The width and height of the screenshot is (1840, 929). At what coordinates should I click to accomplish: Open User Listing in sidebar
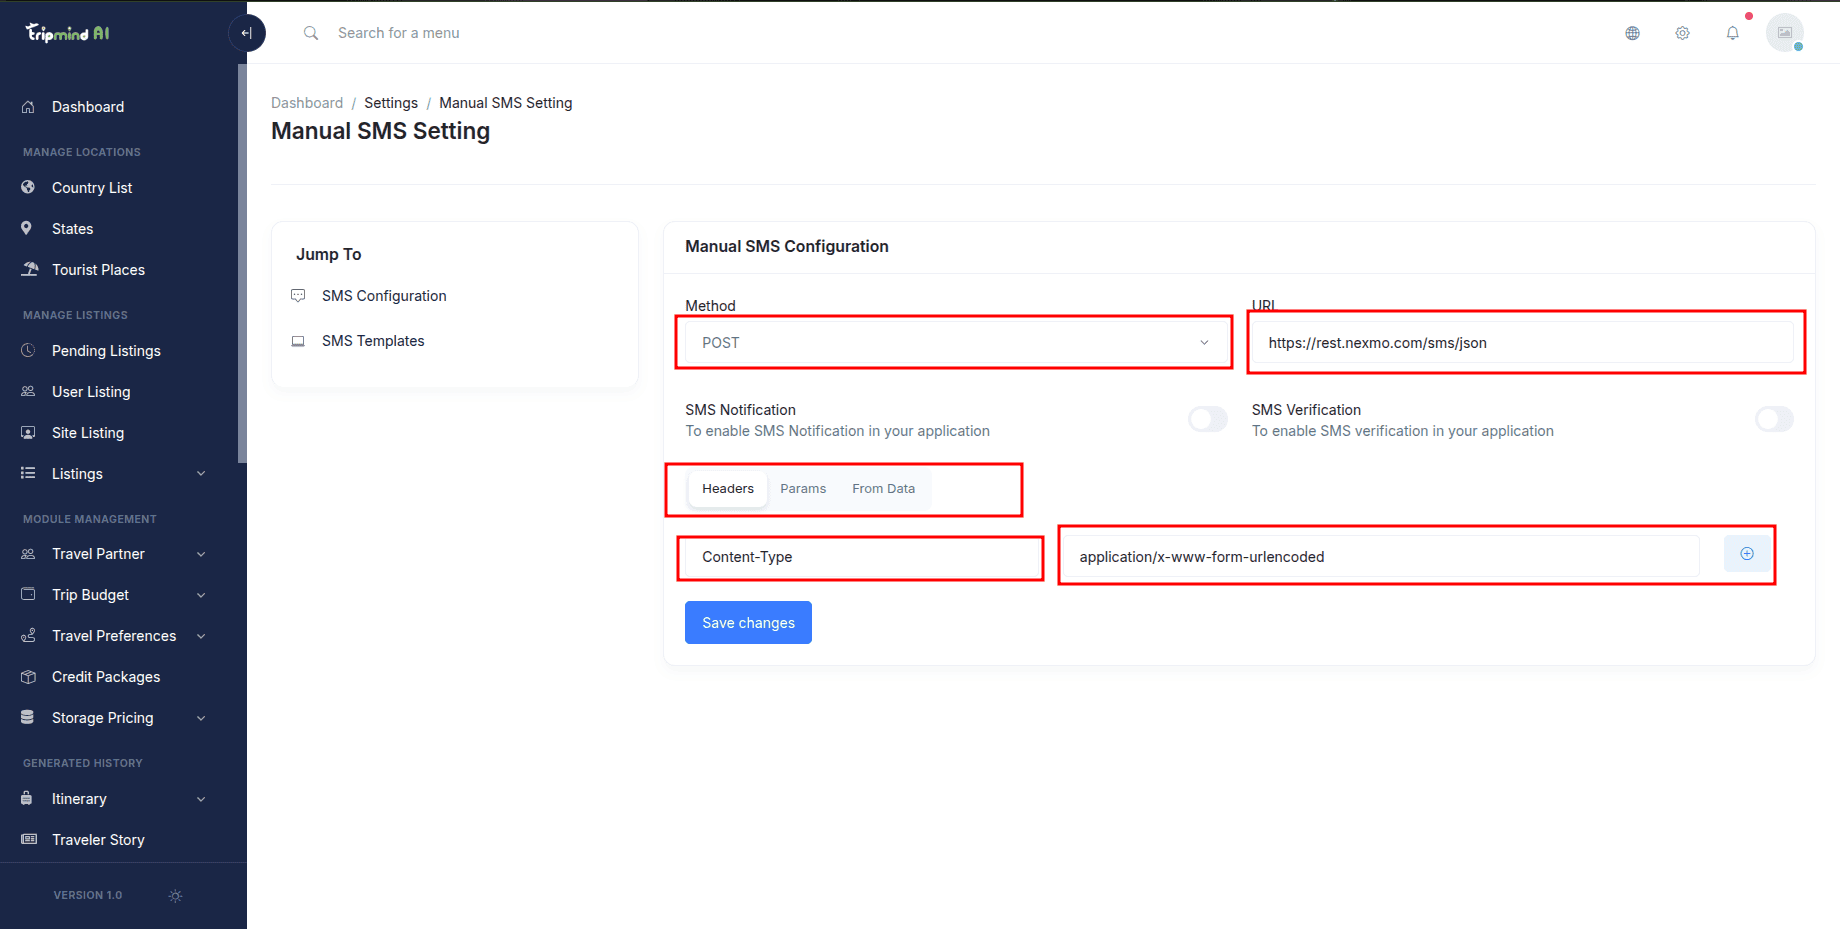click(91, 392)
